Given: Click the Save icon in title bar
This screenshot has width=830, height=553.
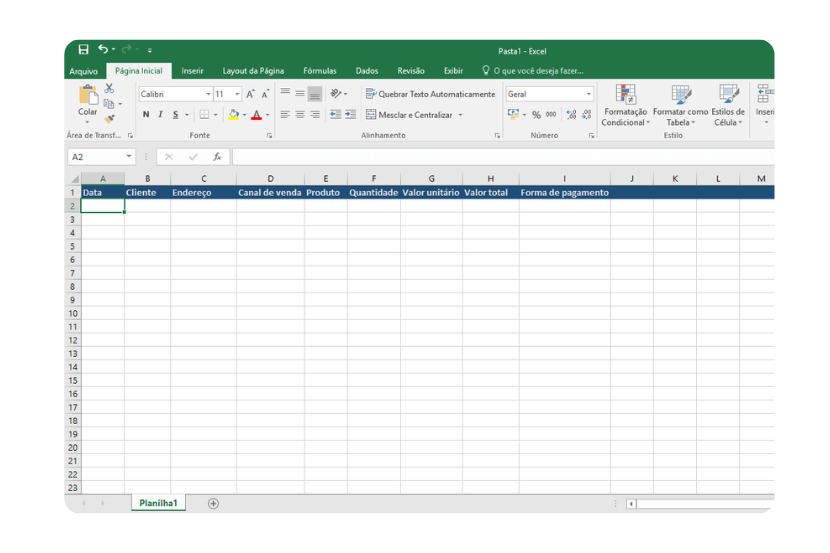Looking at the screenshot, I should pos(84,50).
